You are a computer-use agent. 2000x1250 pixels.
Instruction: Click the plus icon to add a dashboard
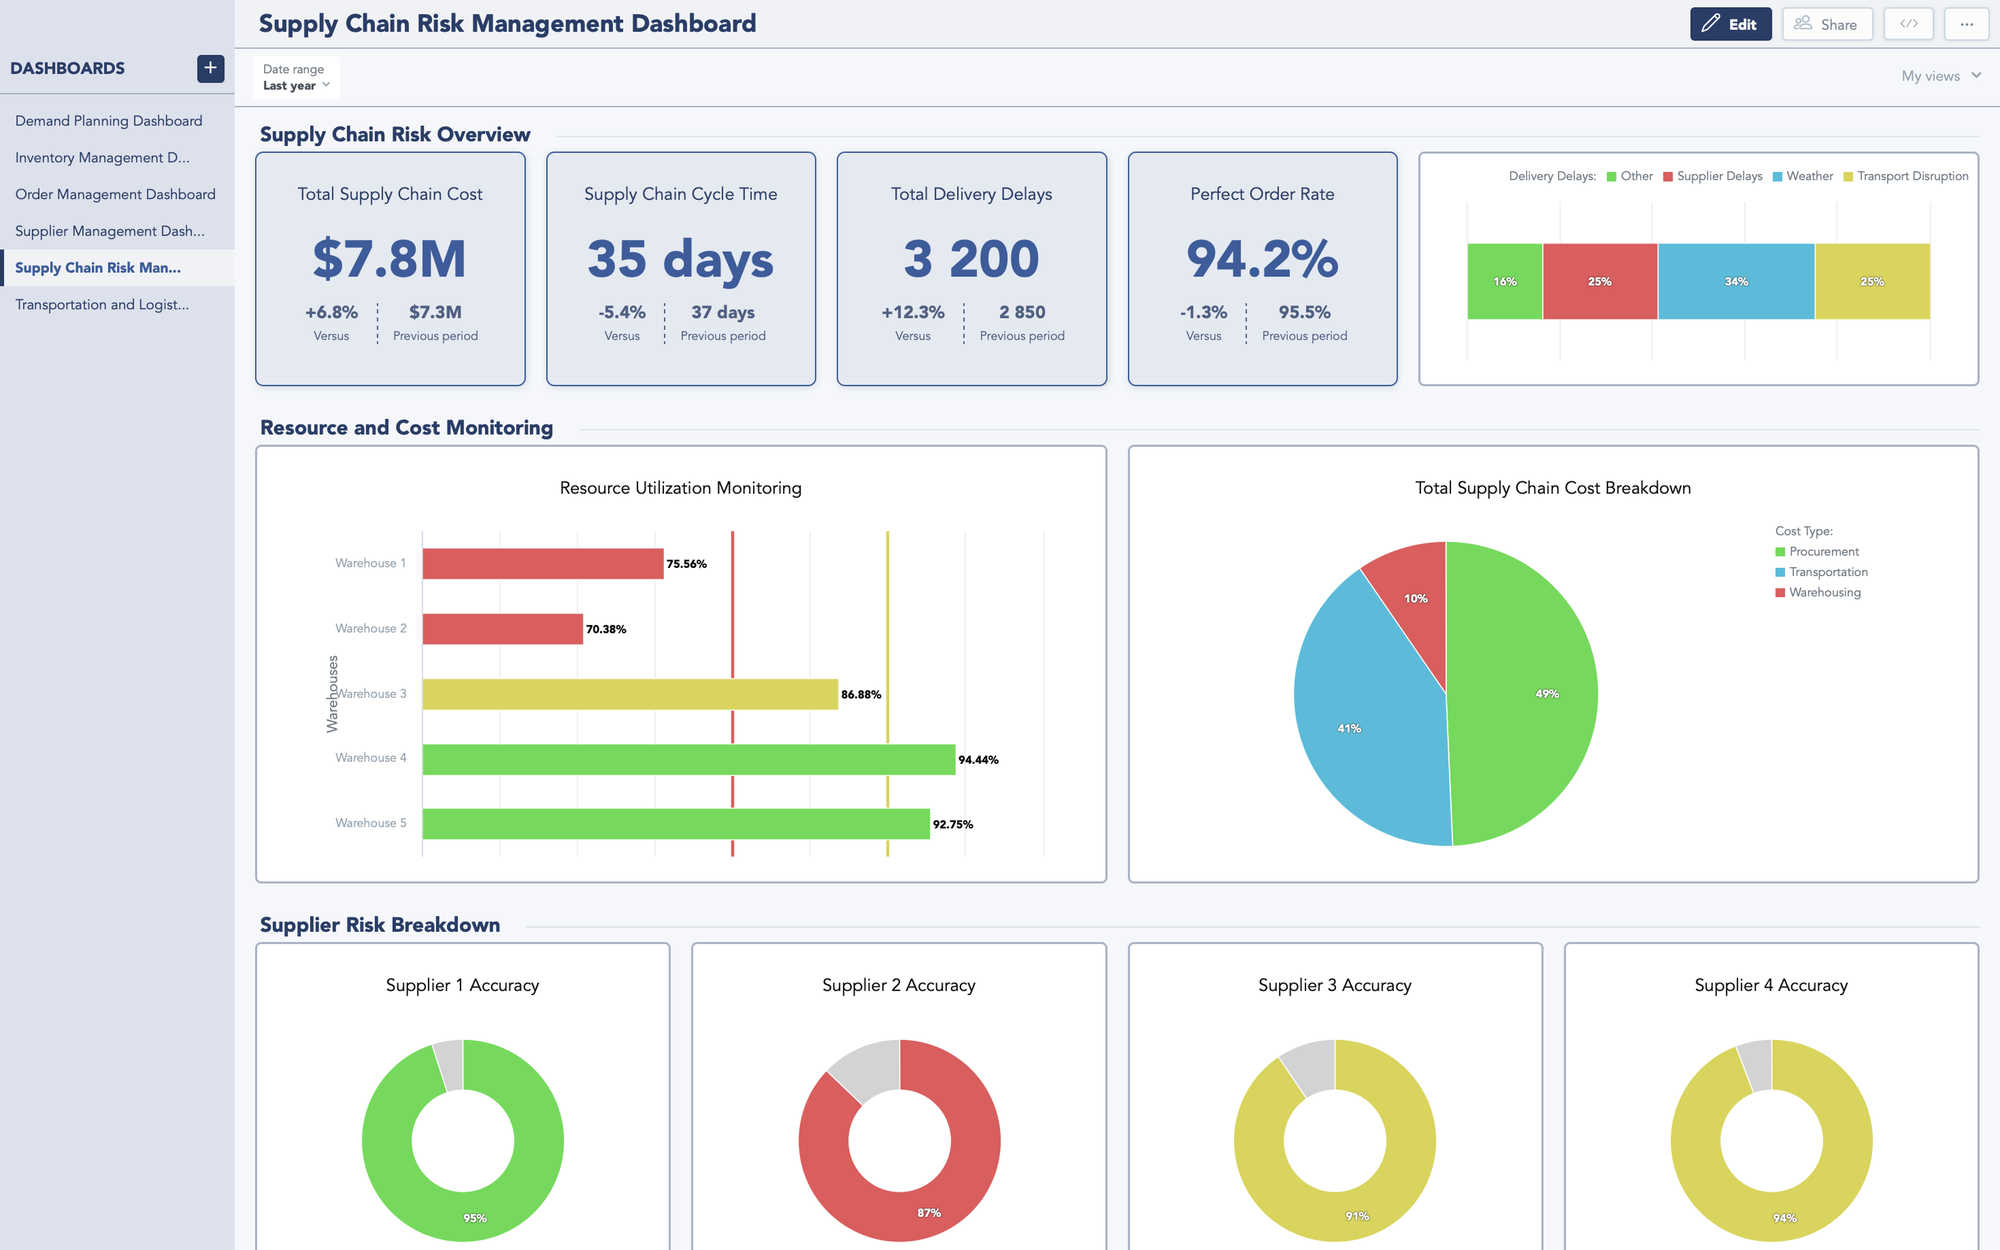(210, 68)
